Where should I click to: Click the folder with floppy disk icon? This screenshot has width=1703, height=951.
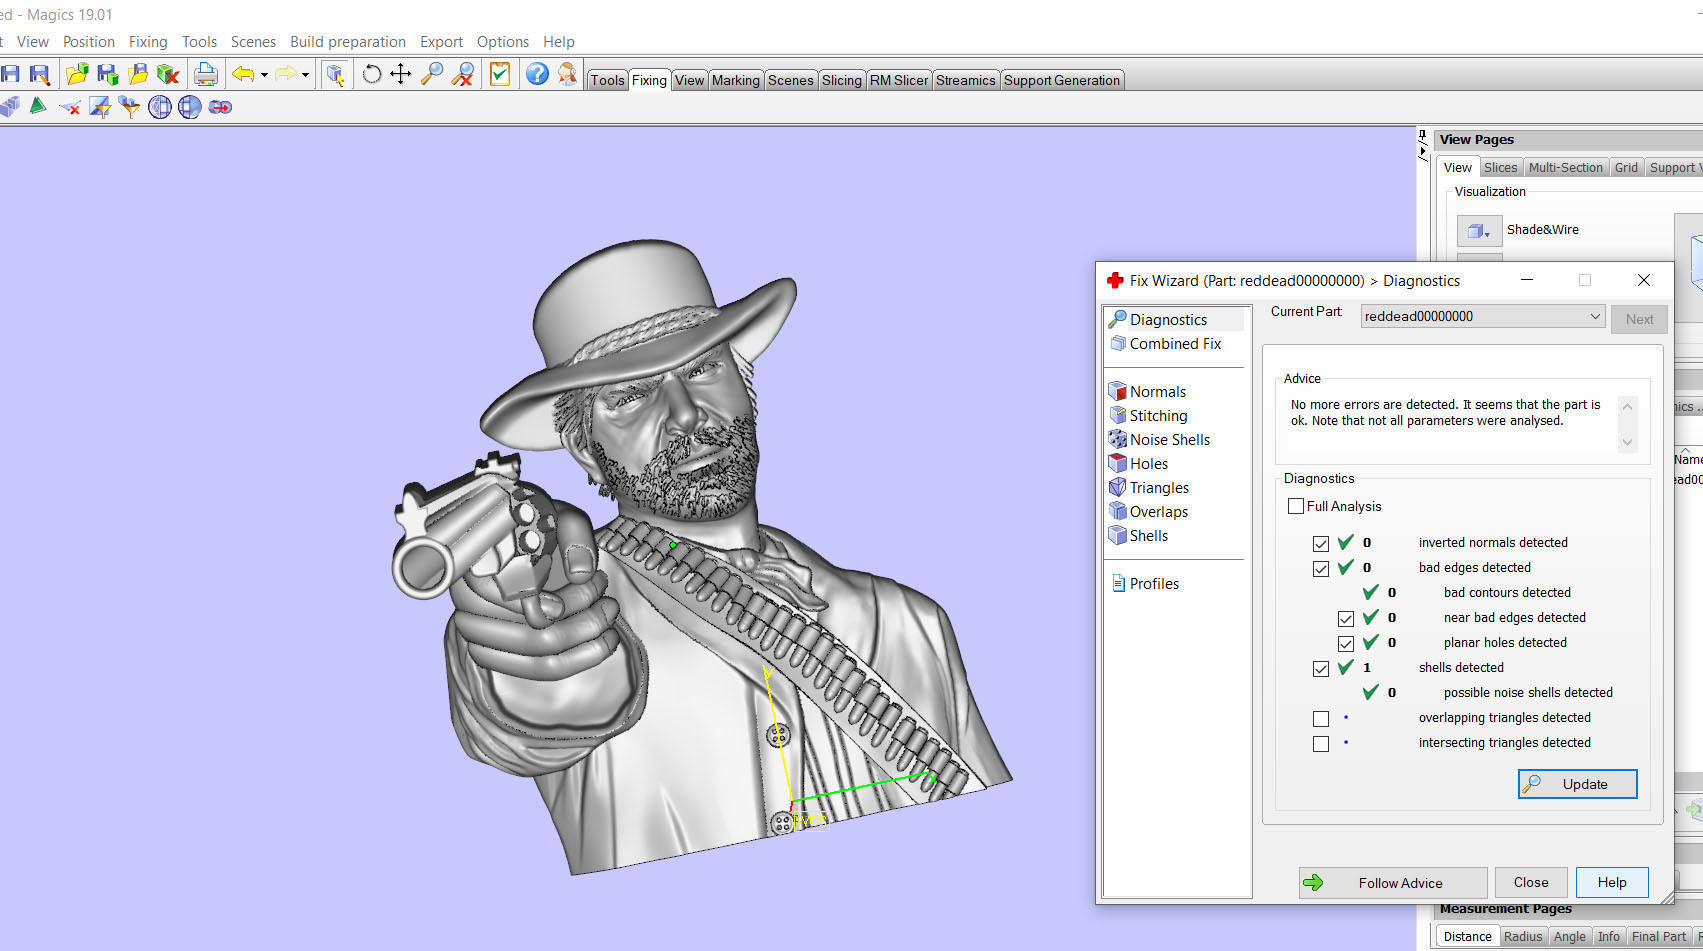tap(138, 74)
